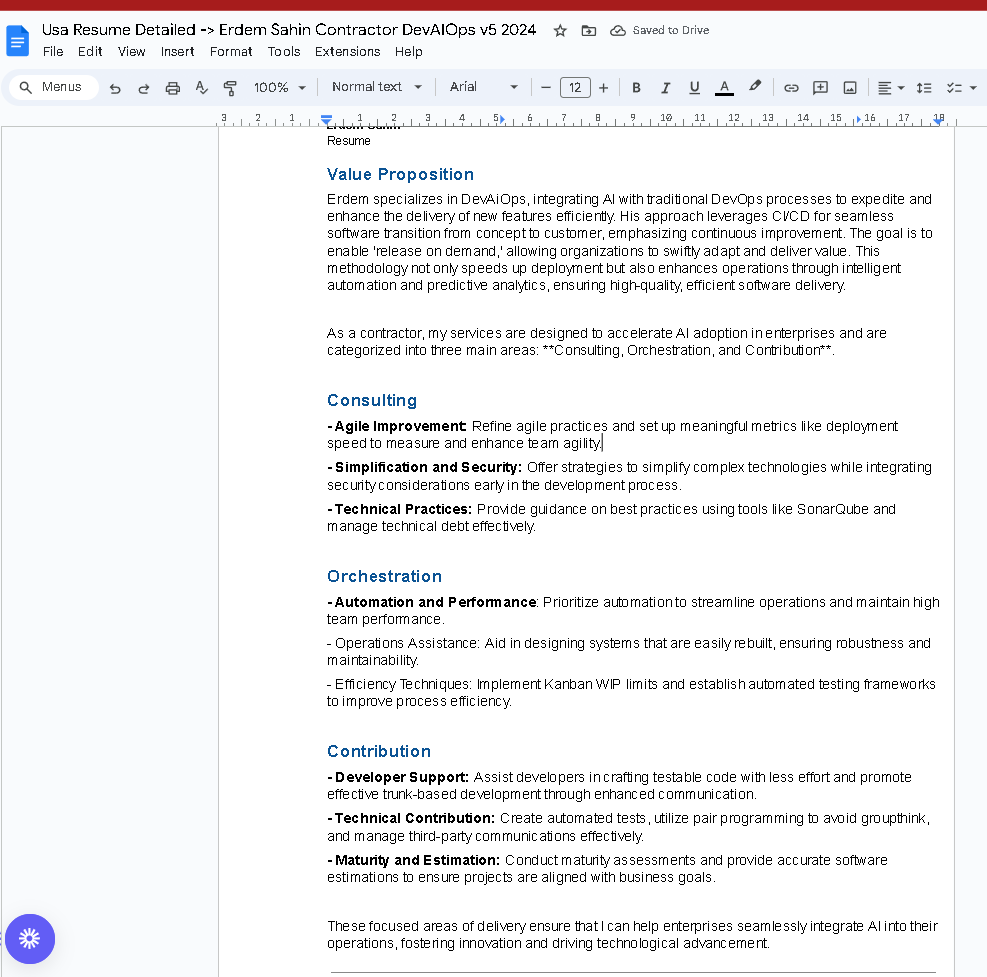The height and width of the screenshot is (977, 987).
Task: Undo the last action
Action: pos(115,88)
